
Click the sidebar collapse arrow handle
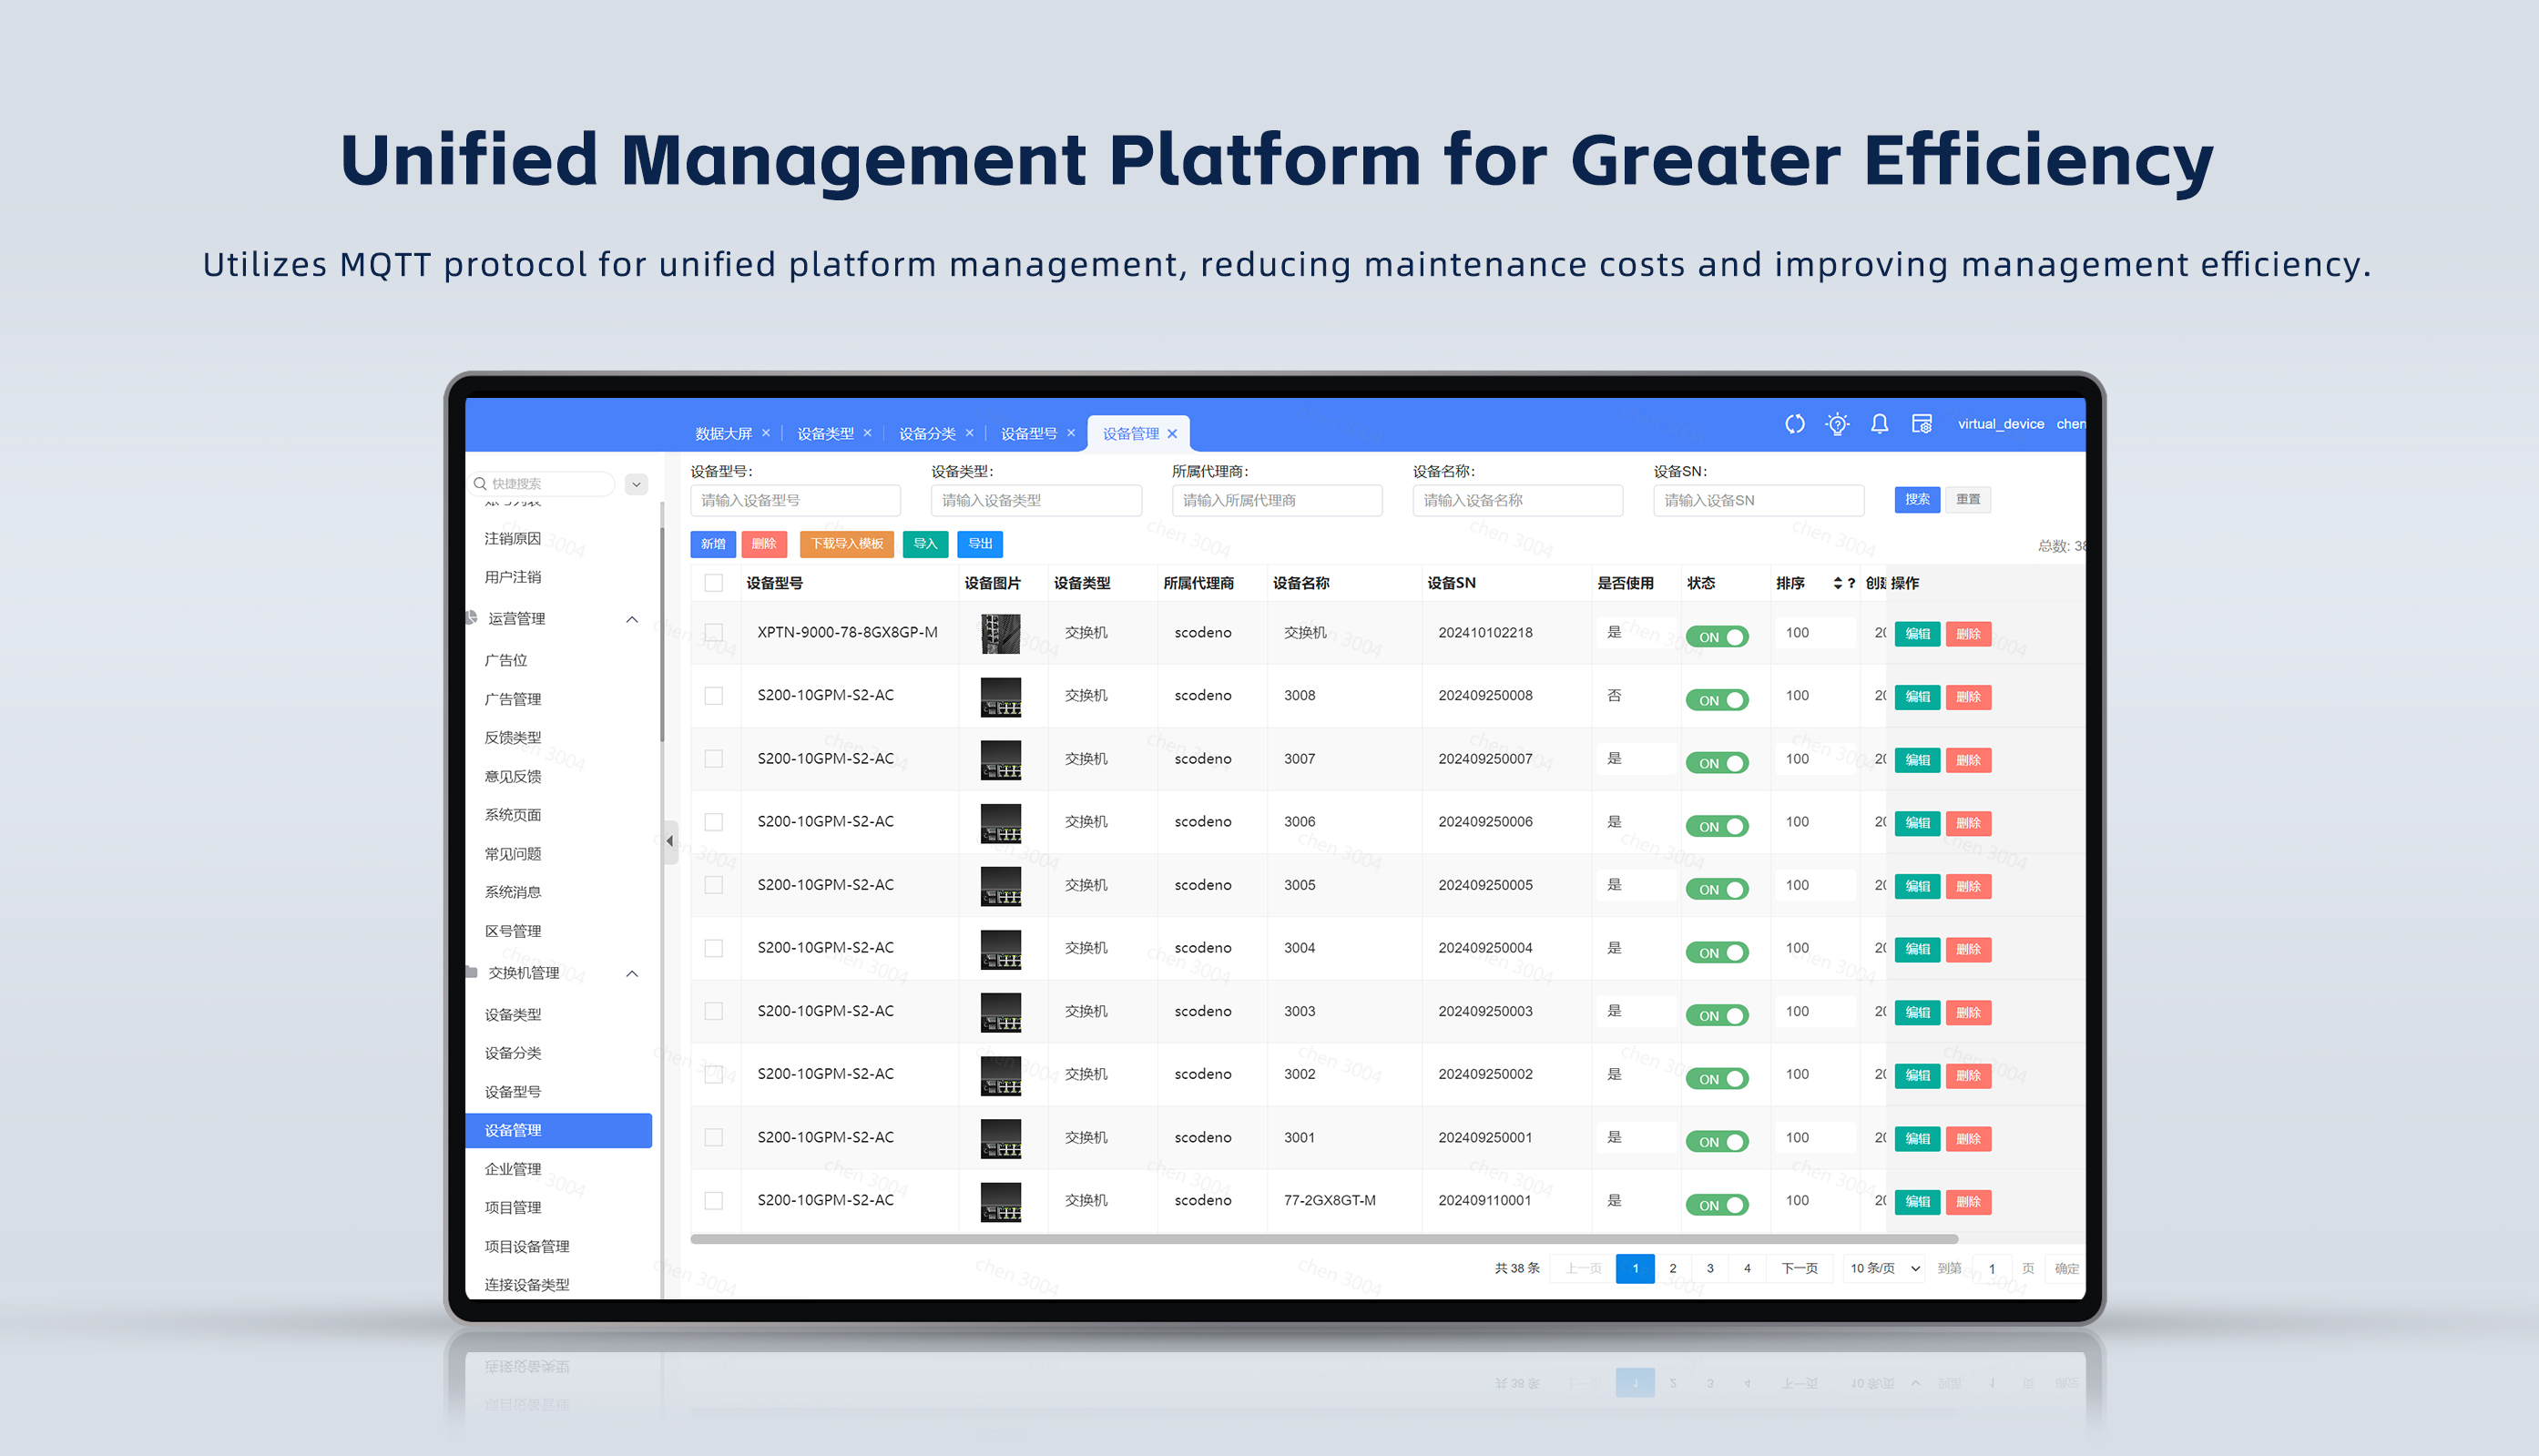[670, 841]
